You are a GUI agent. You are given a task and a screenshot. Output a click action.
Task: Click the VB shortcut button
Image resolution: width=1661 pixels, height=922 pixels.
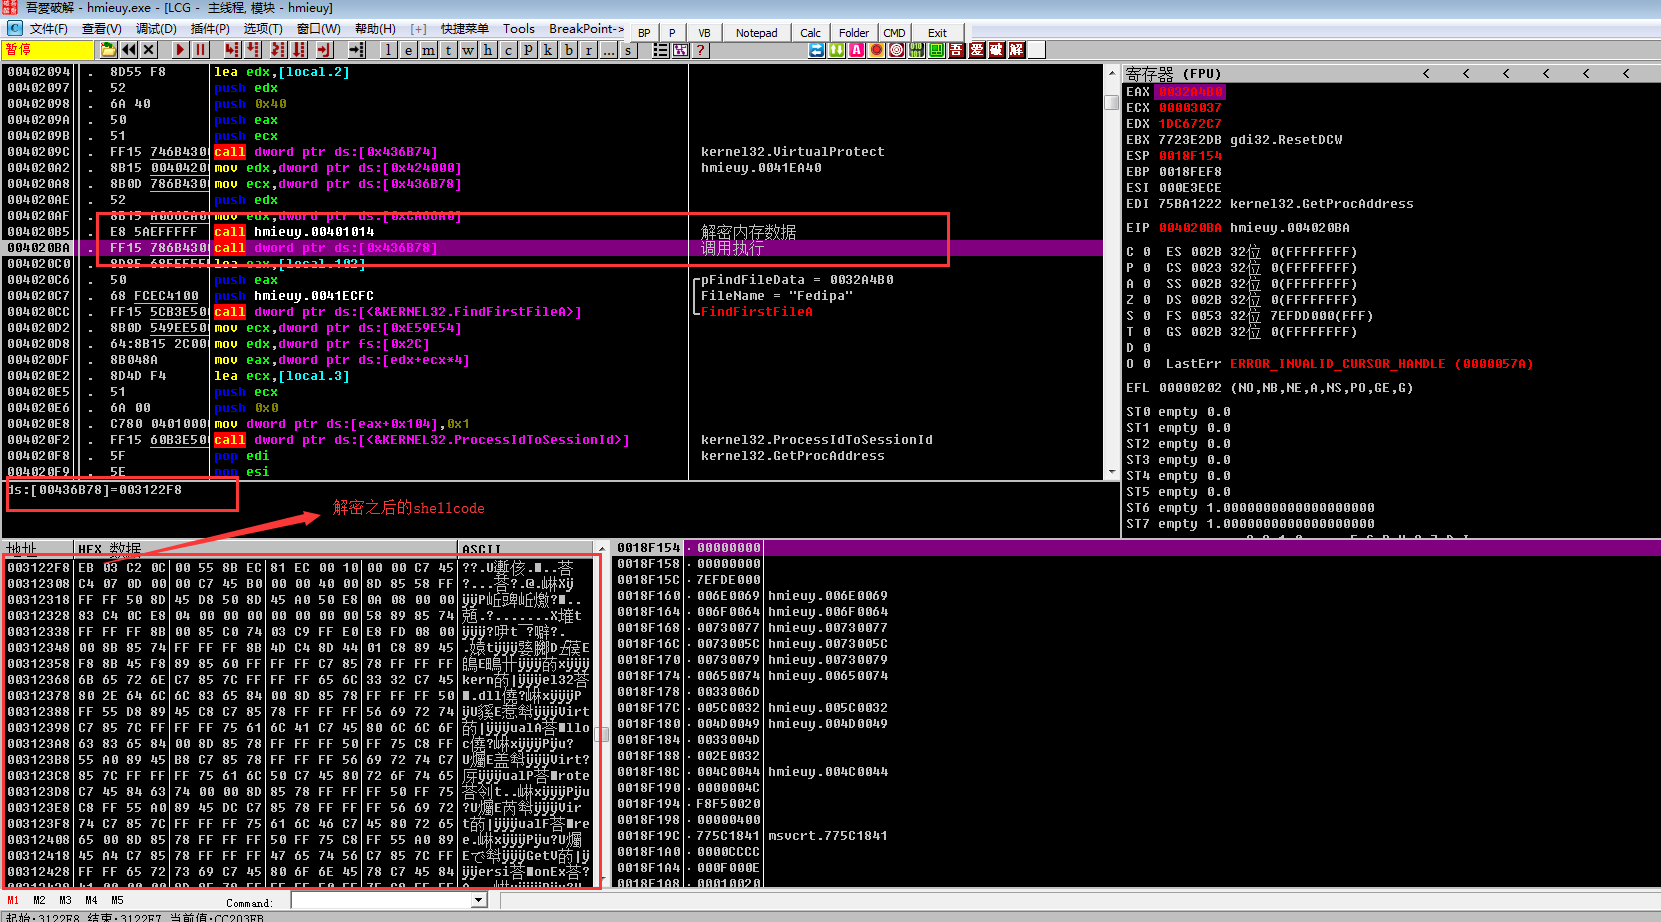(x=704, y=33)
